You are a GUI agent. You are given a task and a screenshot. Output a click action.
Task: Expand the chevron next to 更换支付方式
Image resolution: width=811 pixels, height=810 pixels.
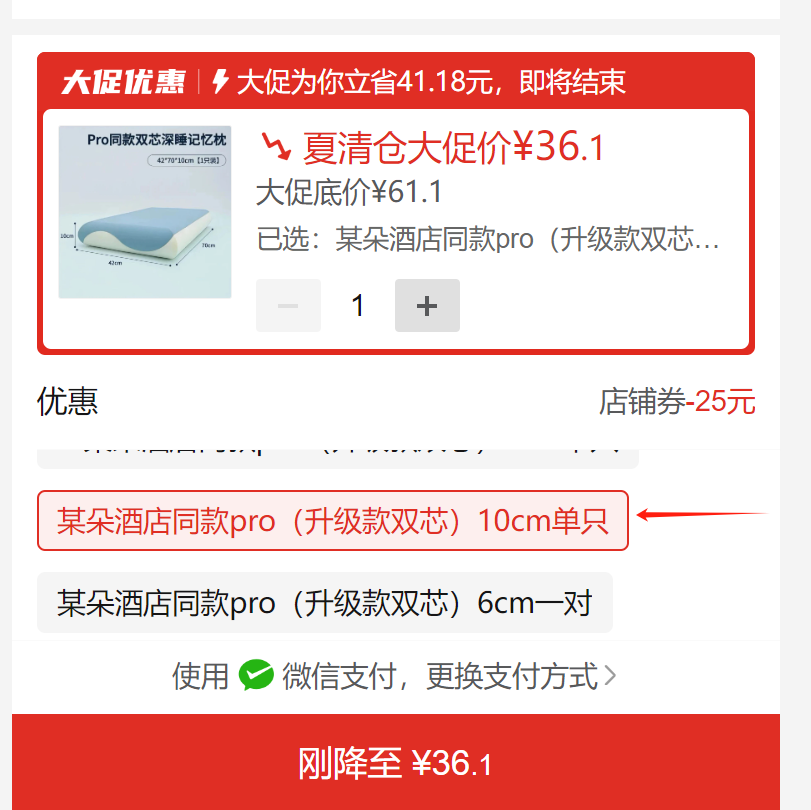[610, 676]
